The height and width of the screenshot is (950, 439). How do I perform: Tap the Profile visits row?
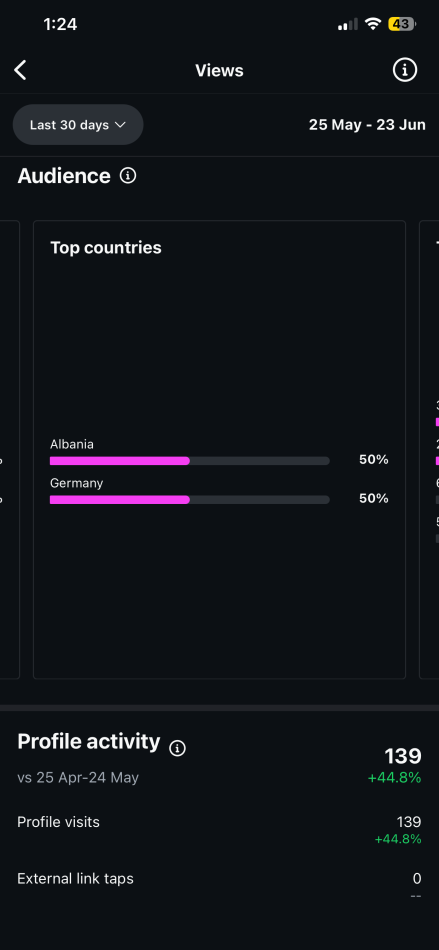click(219, 829)
